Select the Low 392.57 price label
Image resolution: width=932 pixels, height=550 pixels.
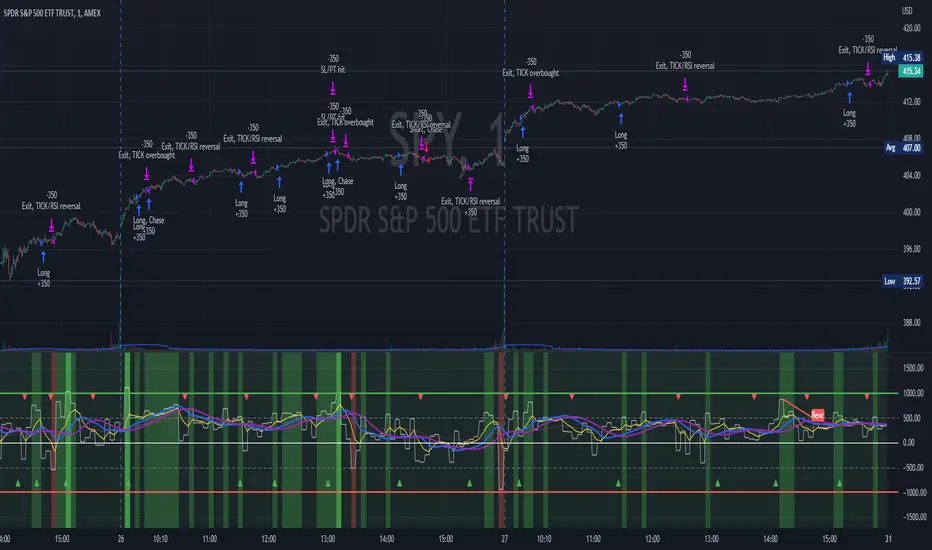pyautogui.click(x=902, y=281)
